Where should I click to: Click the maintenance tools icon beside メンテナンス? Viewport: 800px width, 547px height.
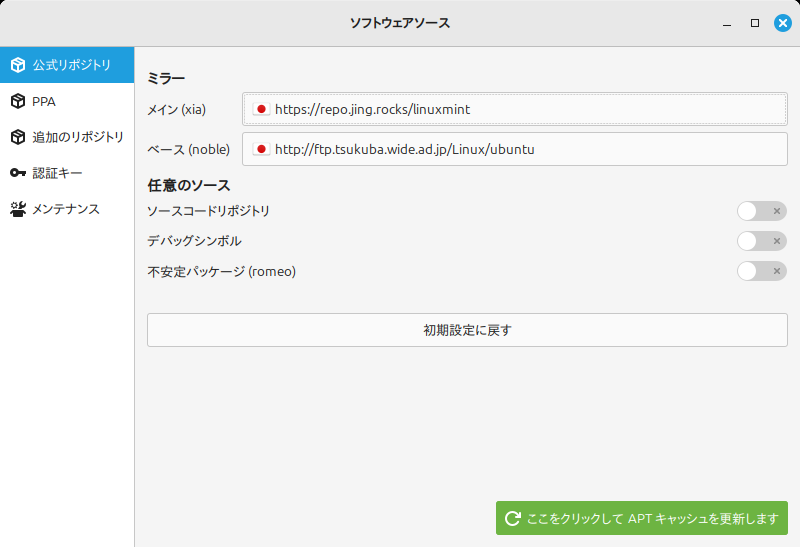pos(18,209)
